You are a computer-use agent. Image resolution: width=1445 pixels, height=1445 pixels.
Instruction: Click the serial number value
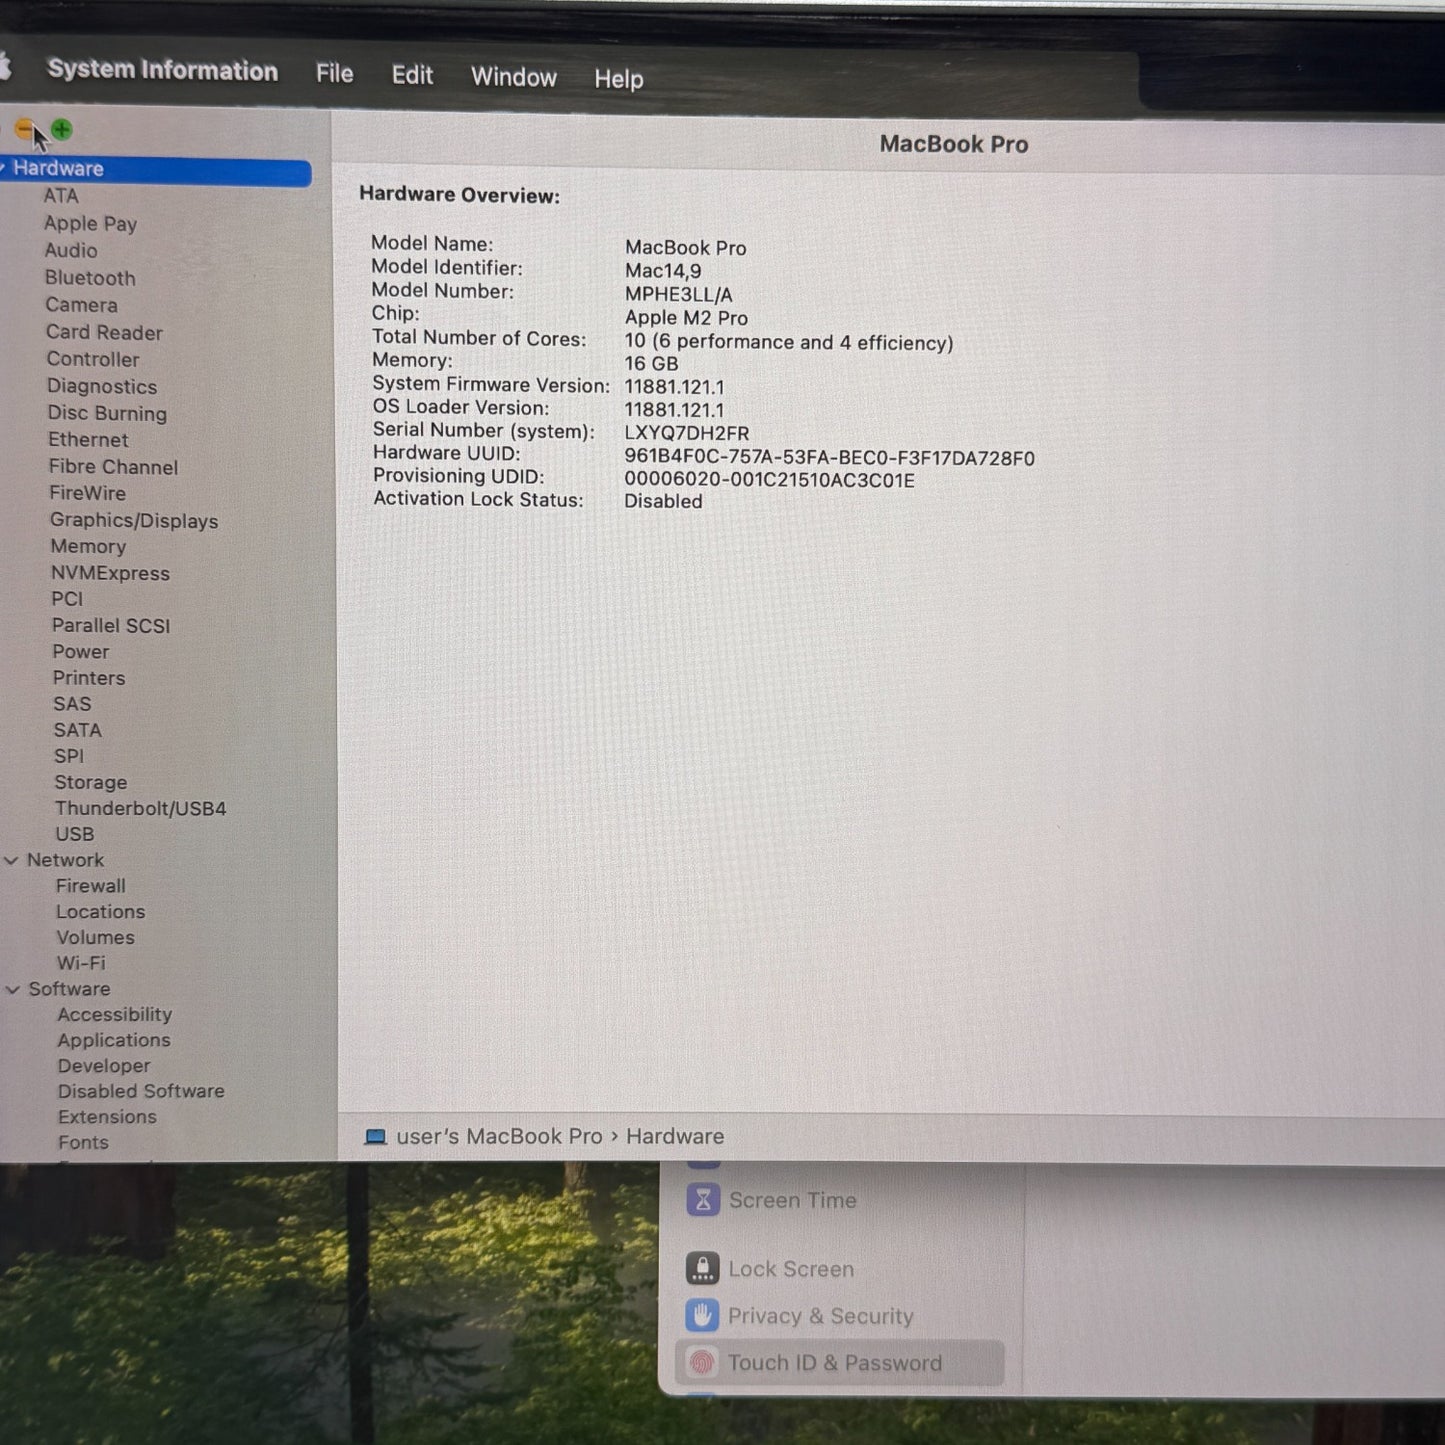pos(686,433)
